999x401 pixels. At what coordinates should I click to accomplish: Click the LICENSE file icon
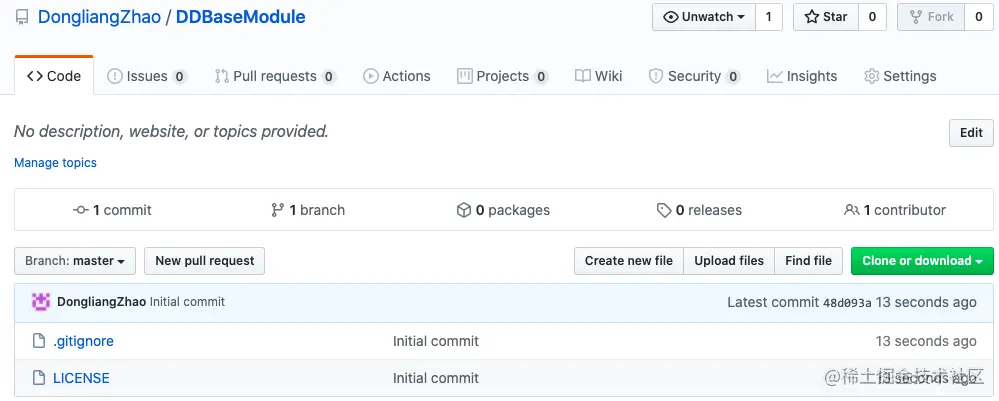pos(39,378)
